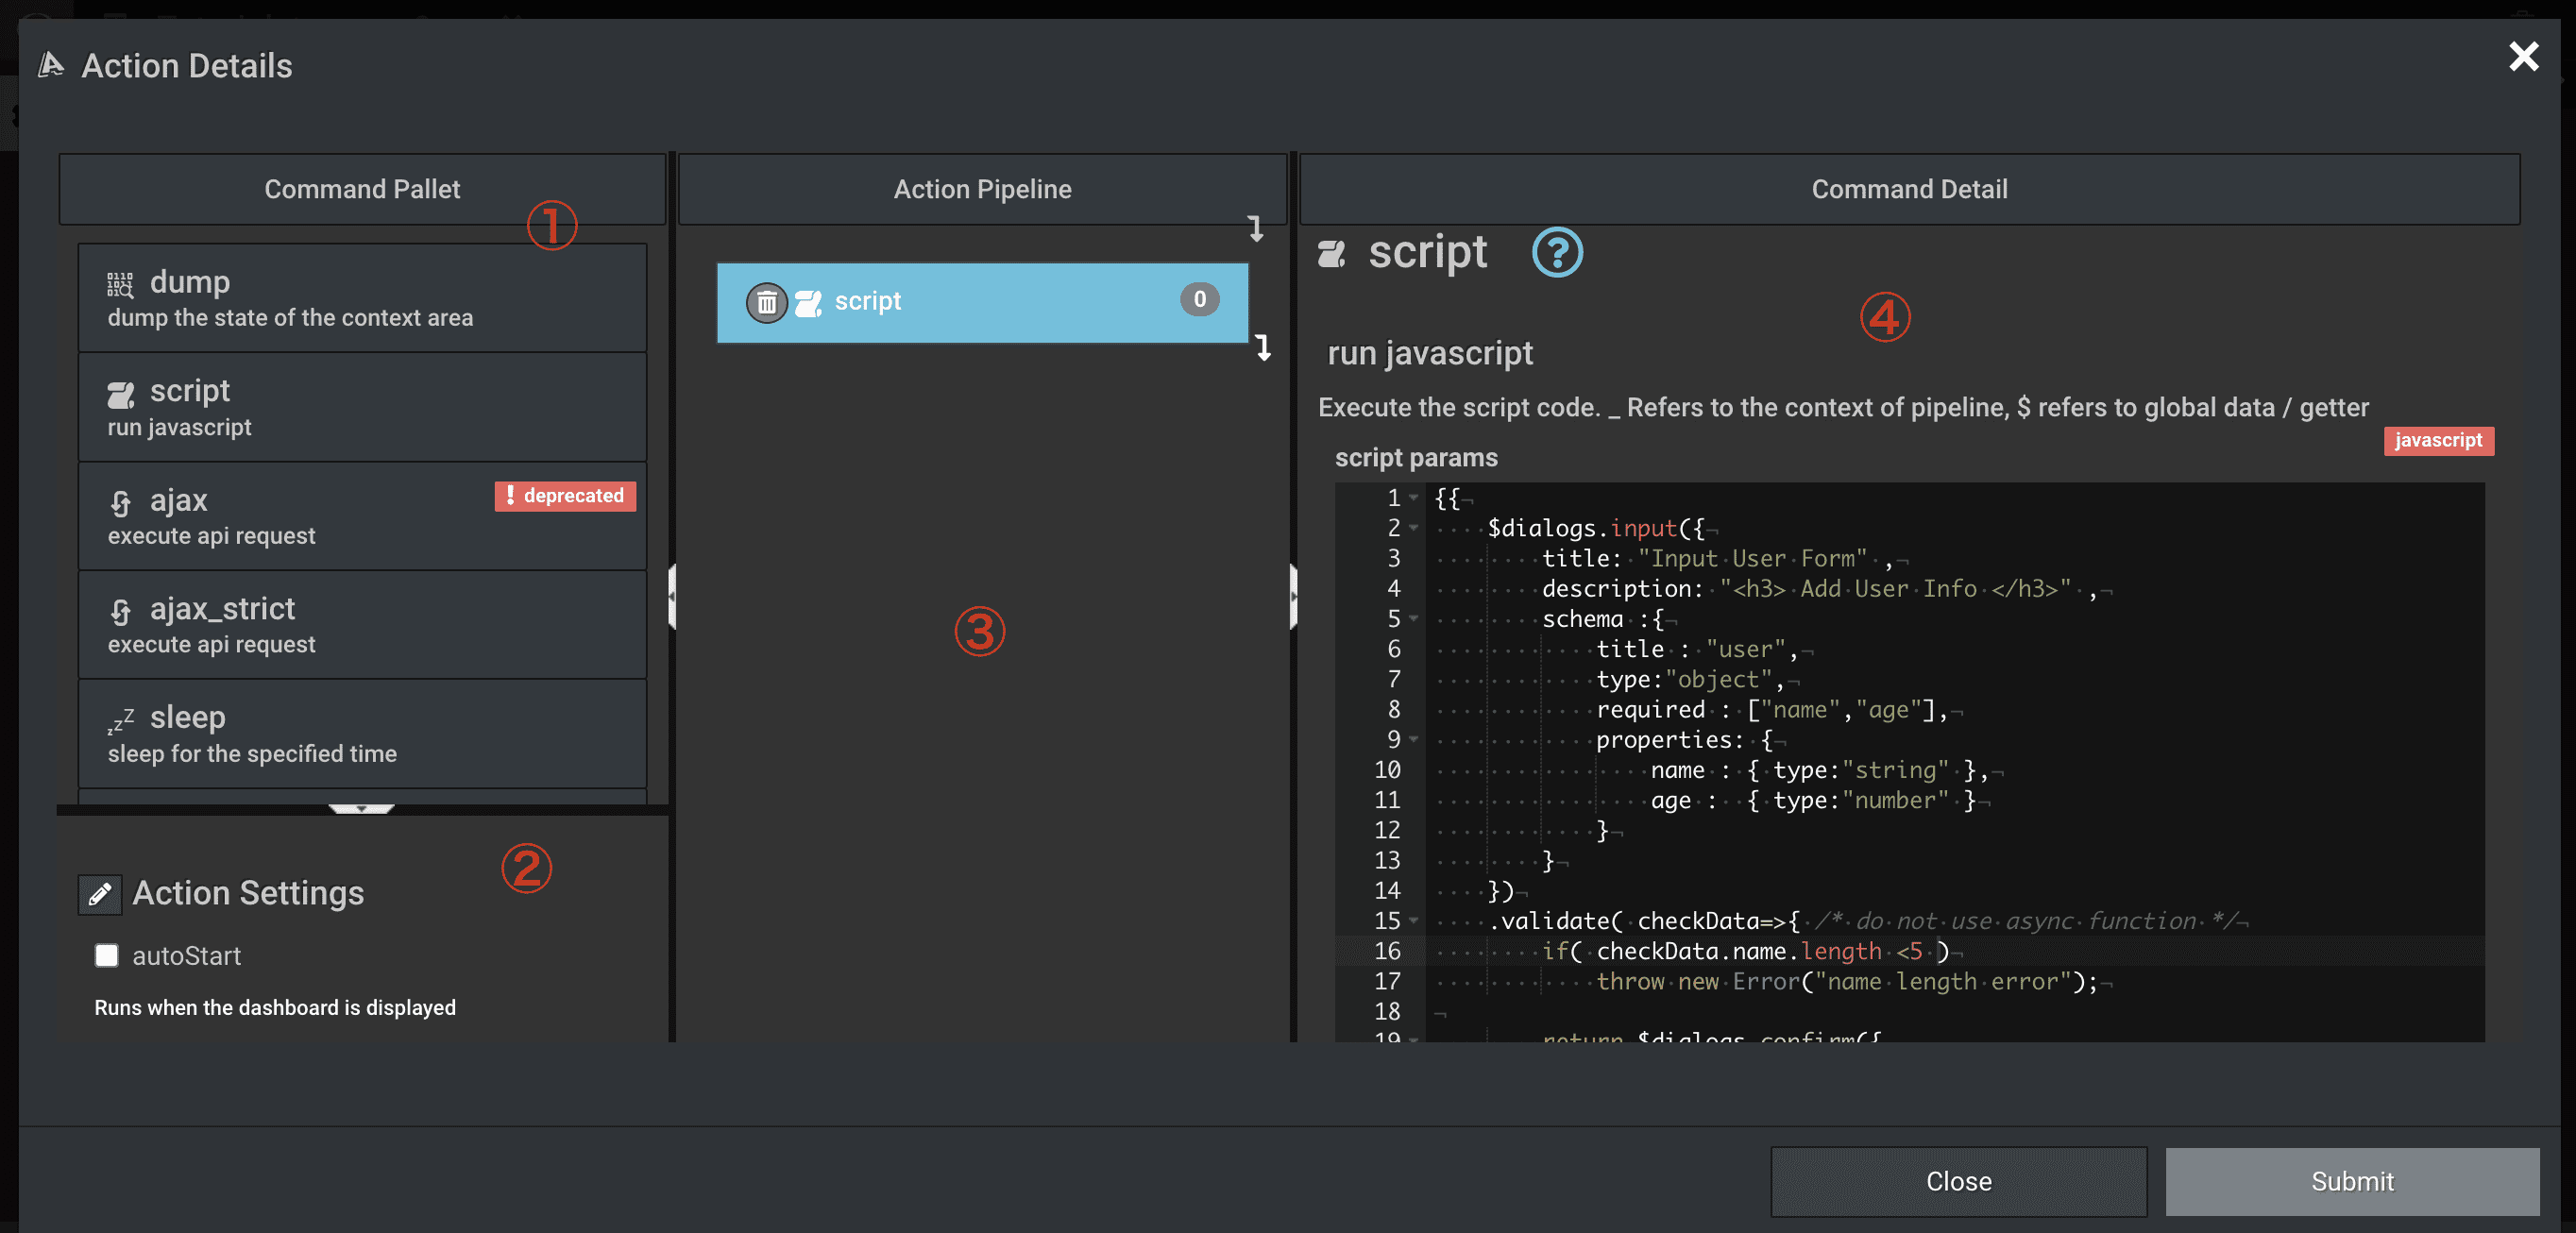The width and height of the screenshot is (2576, 1233).
Task: Fold the validate block at line 15
Action: (1413, 921)
